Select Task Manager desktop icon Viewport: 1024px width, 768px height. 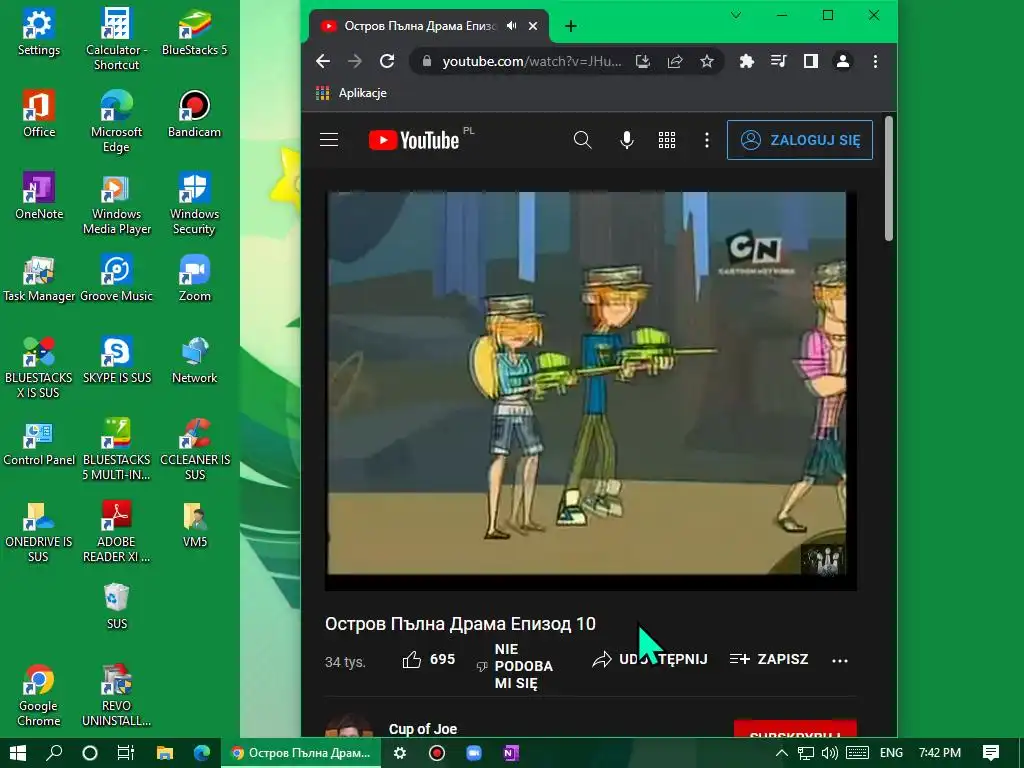39,278
